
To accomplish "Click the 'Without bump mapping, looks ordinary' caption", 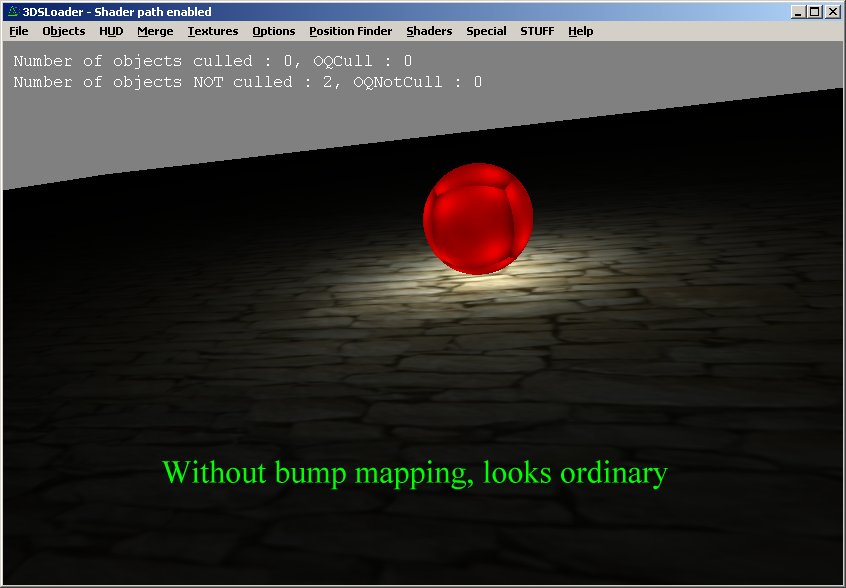I will coord(415,473).
